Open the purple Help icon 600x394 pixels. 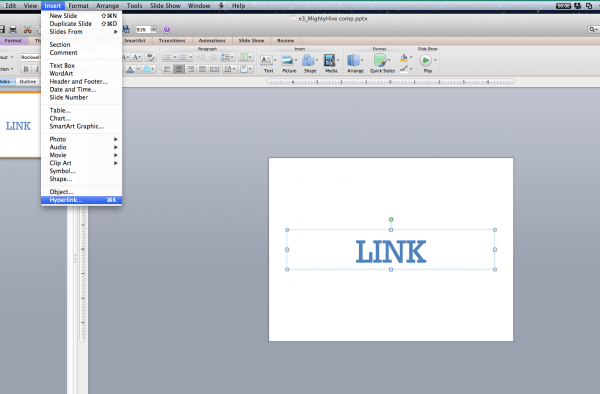tap(167, 29)
